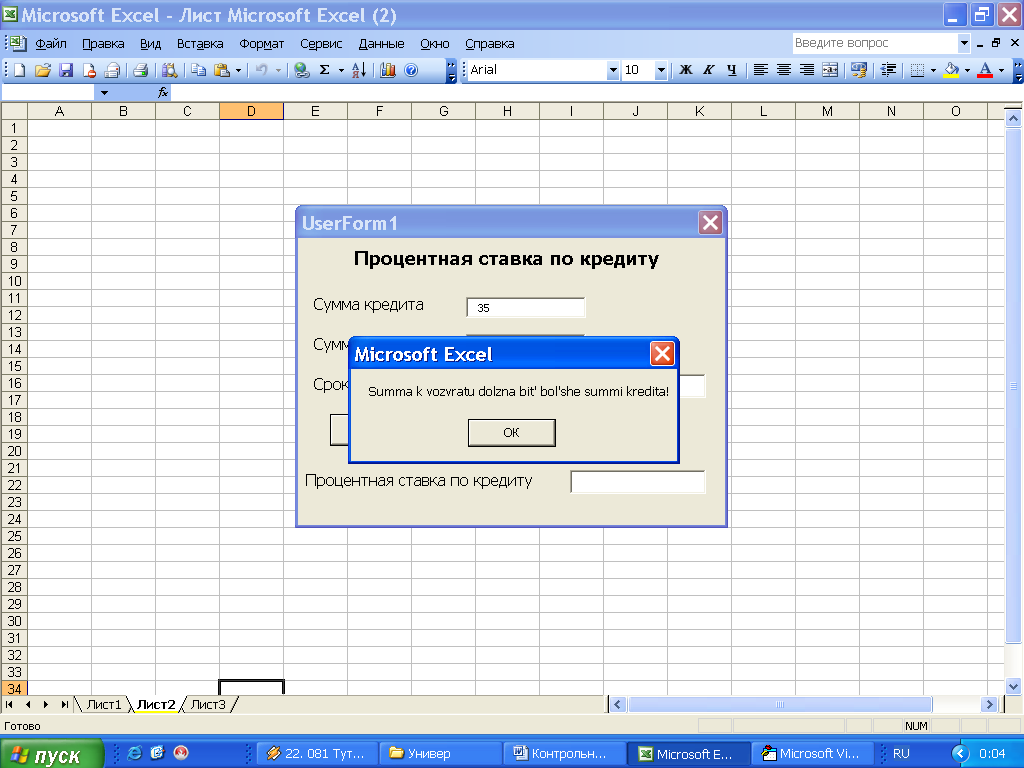This screenshot has height=768, width=1024.
Task: Expand the Paste options arrow
Action: [x=238, y=70]
